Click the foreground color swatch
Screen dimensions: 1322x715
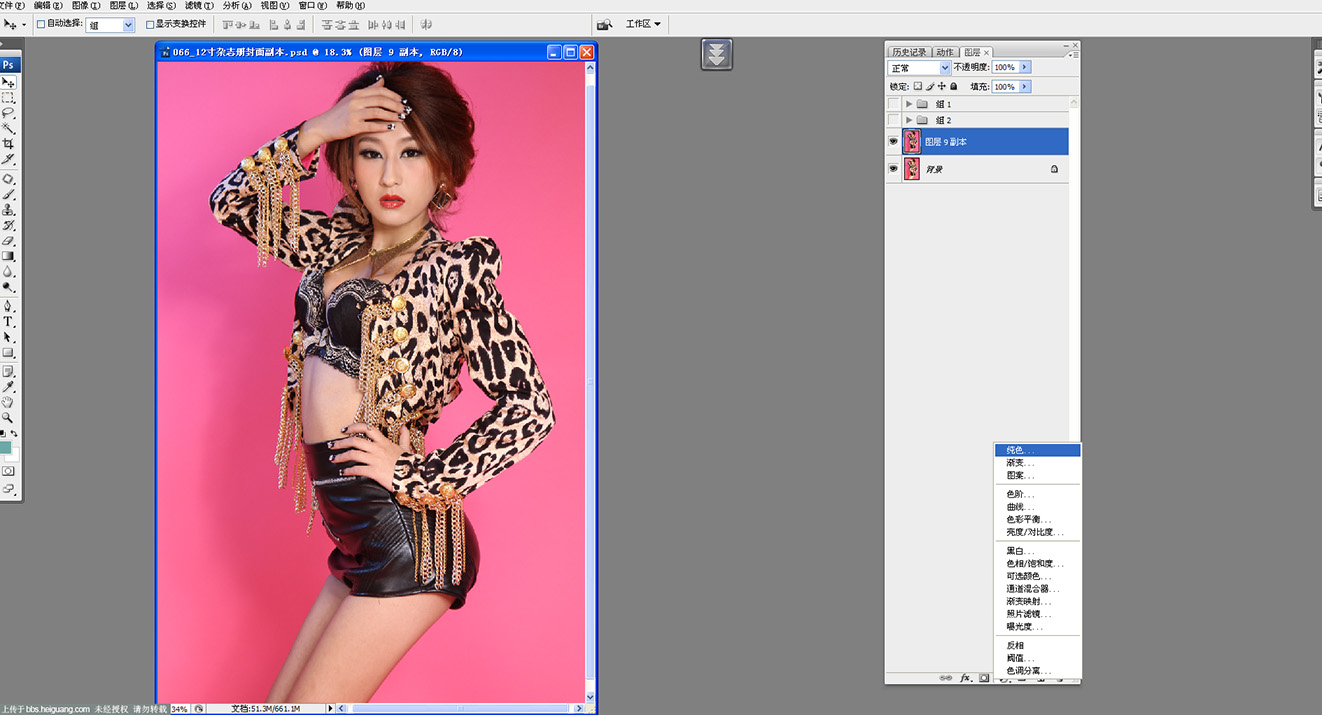[x=5, y=448]
